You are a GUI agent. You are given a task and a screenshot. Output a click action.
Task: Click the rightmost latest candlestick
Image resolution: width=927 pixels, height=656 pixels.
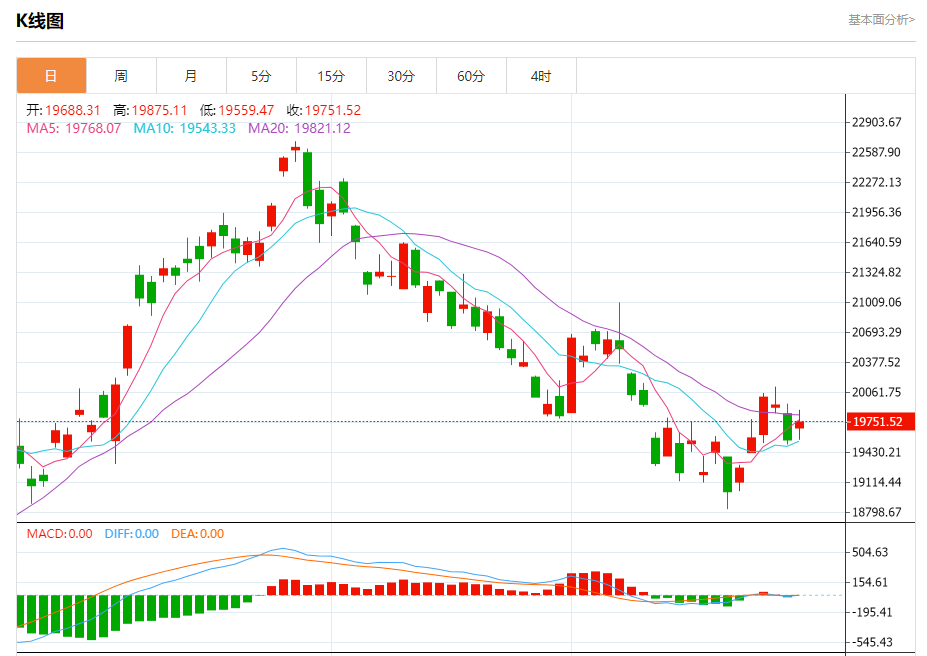click(799, 425)
